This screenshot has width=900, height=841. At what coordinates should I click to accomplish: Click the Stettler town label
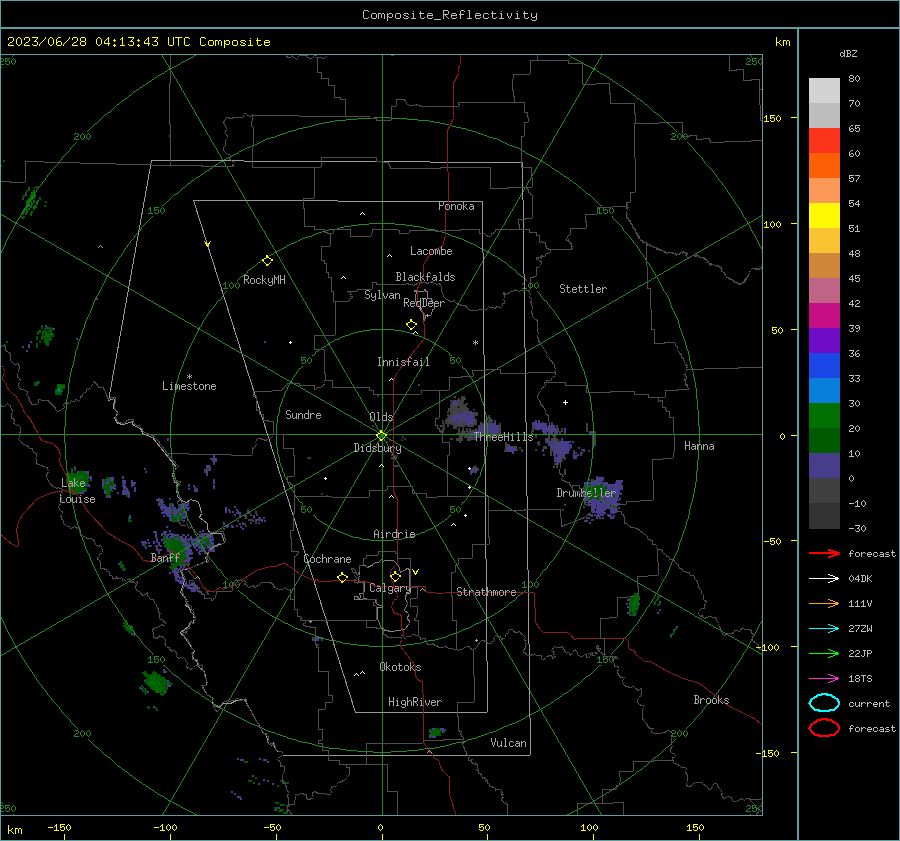(583, 289)
